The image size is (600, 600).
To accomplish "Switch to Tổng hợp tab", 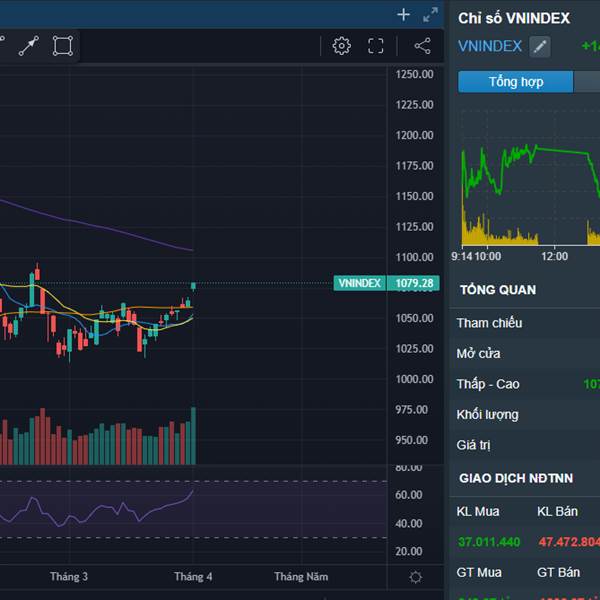I will pos(516,82).
